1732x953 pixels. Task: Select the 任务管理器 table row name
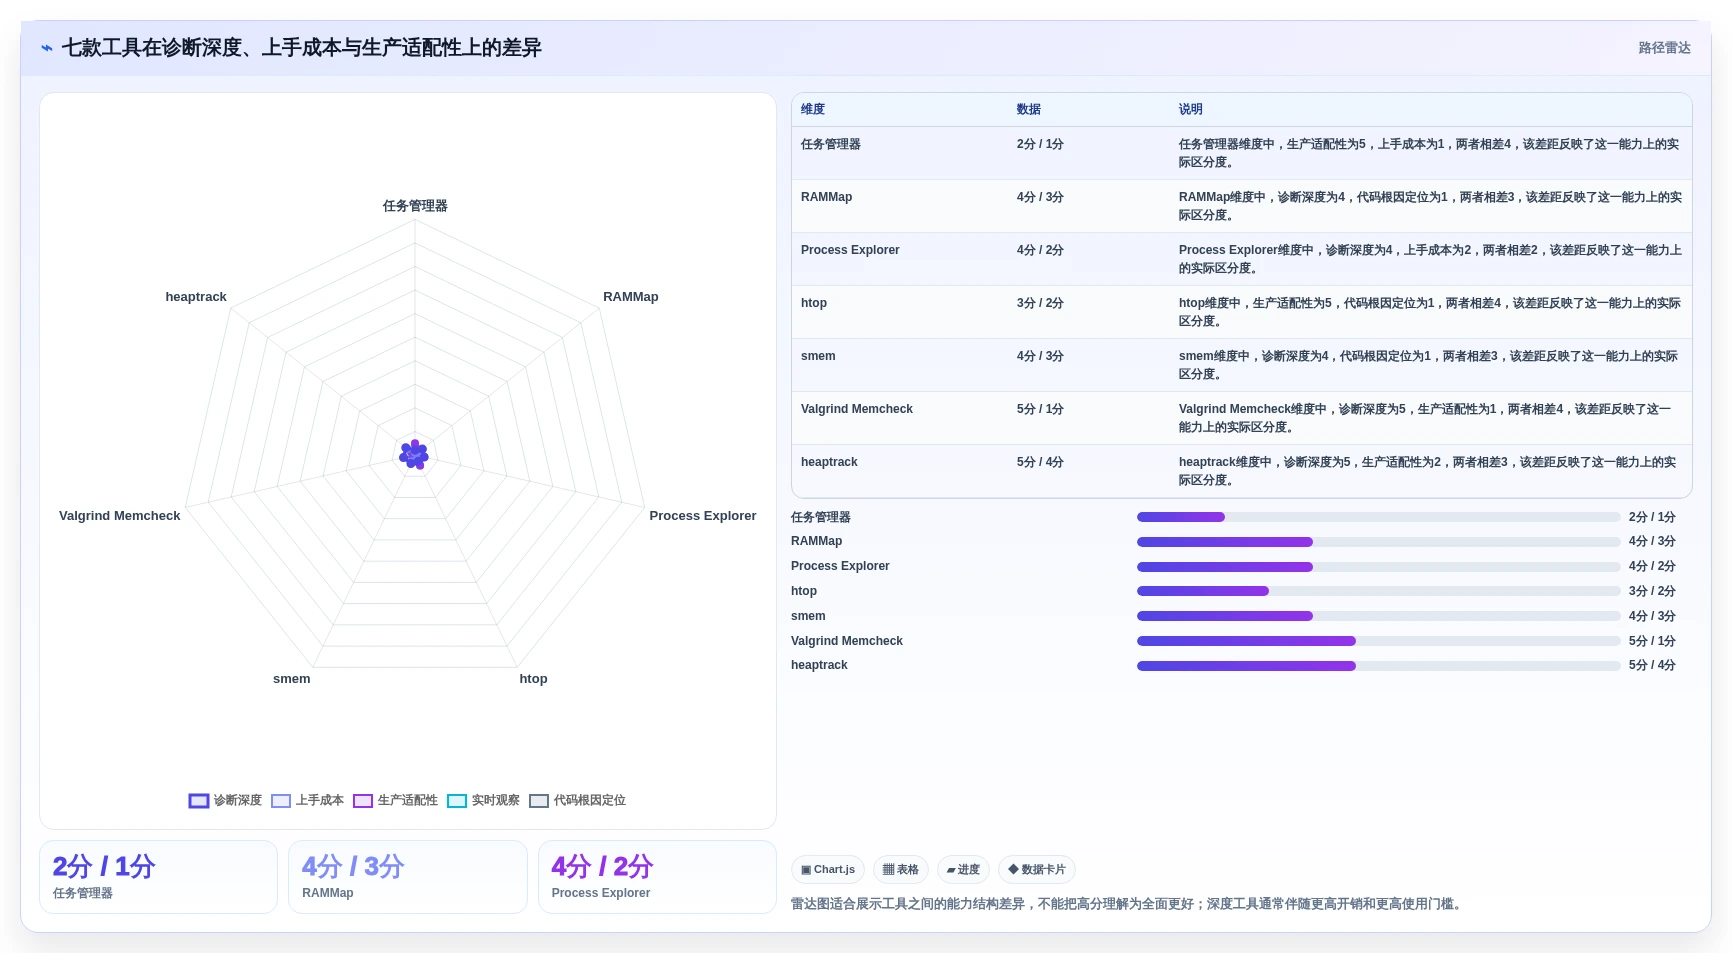(x=831, y=144)
